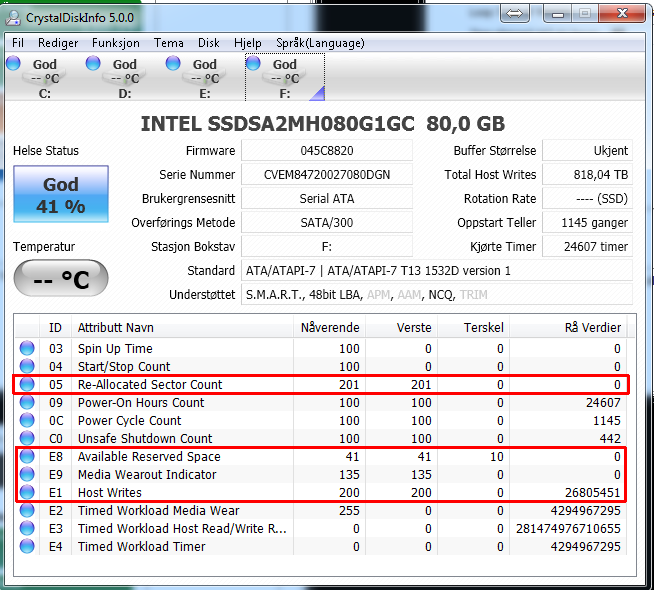Click the temperature -- °C indicator
654x590 pixels.
point(61,278)
